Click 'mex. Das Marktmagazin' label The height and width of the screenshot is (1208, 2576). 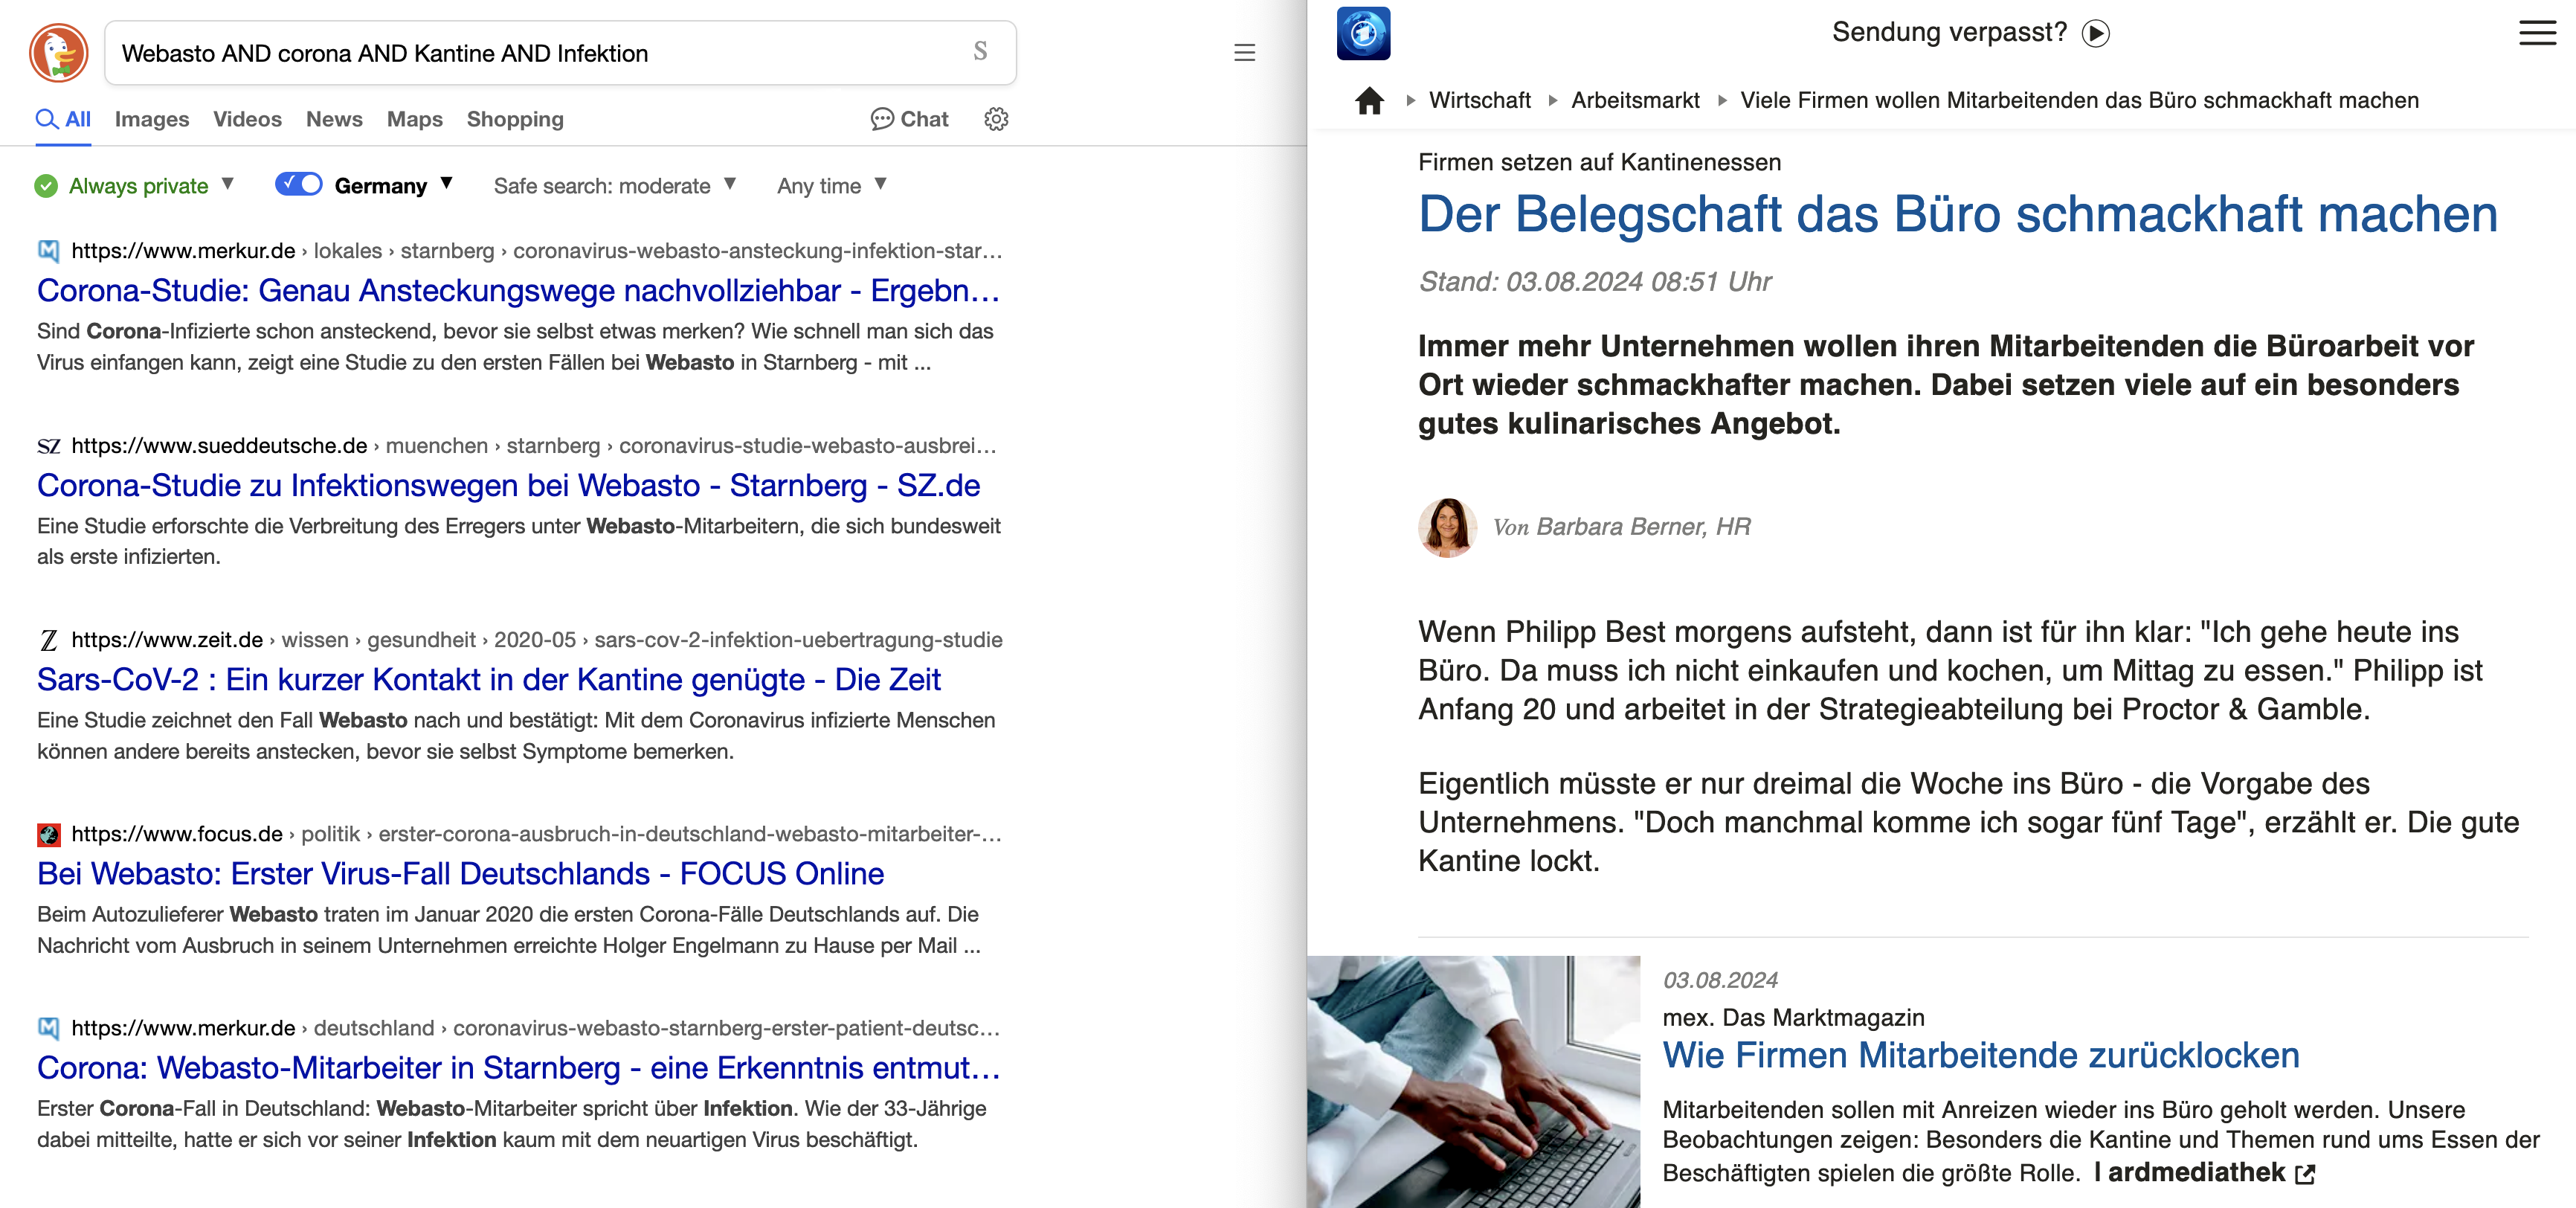click(1793, 1018)
